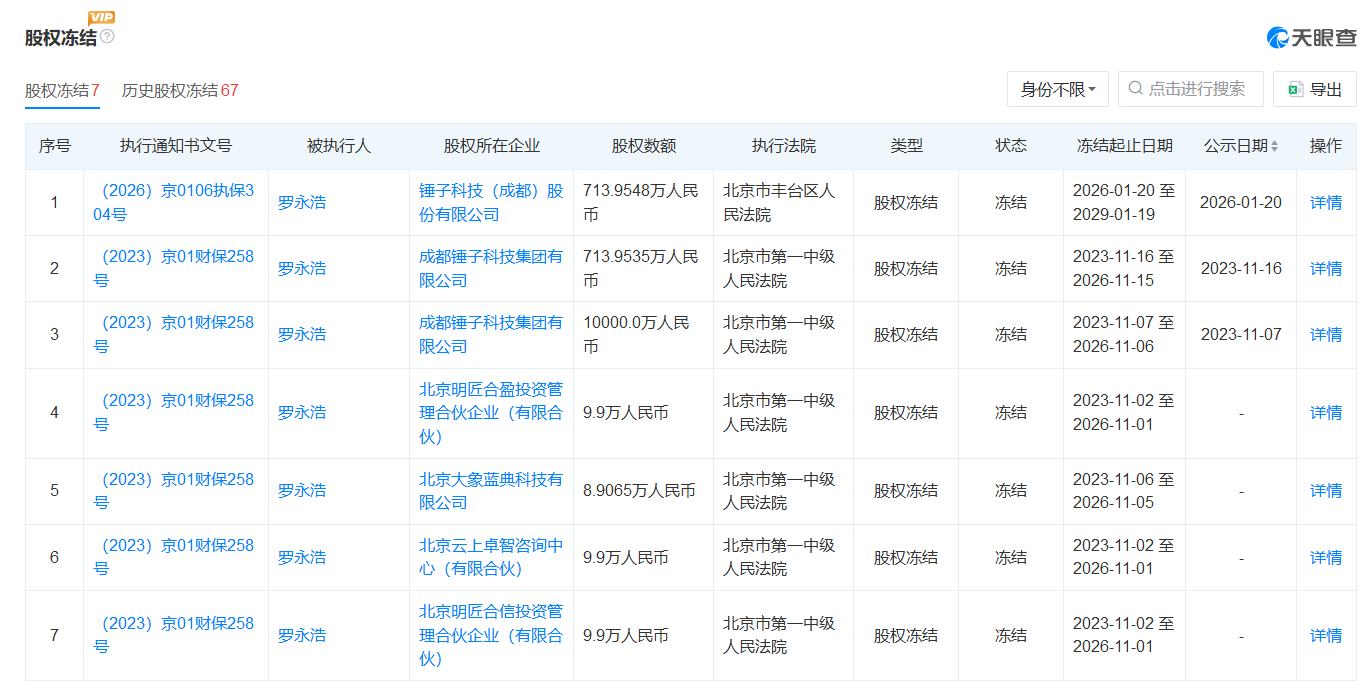Open 北京云上卓智咨询中心 company link

[490, 557]
